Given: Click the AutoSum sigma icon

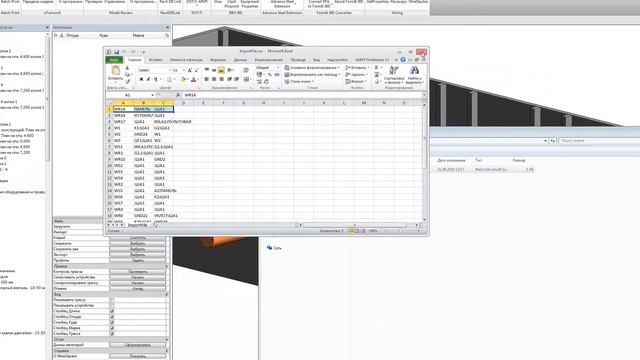Looking at the screenshot, I should click(376, 68).
